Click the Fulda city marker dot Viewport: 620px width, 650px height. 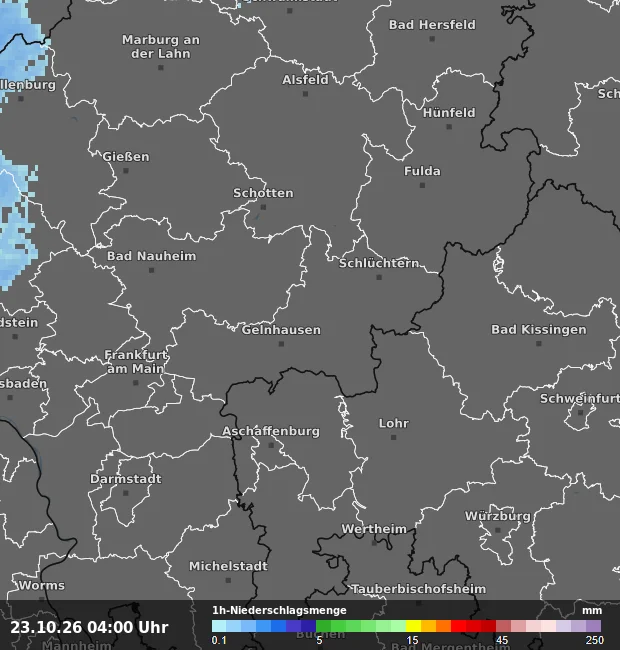(422, 185)
